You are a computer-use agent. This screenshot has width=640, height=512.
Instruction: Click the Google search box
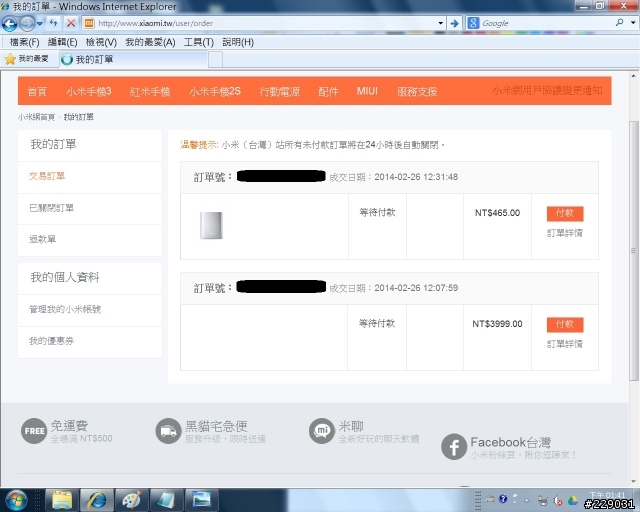coord(547,23)
